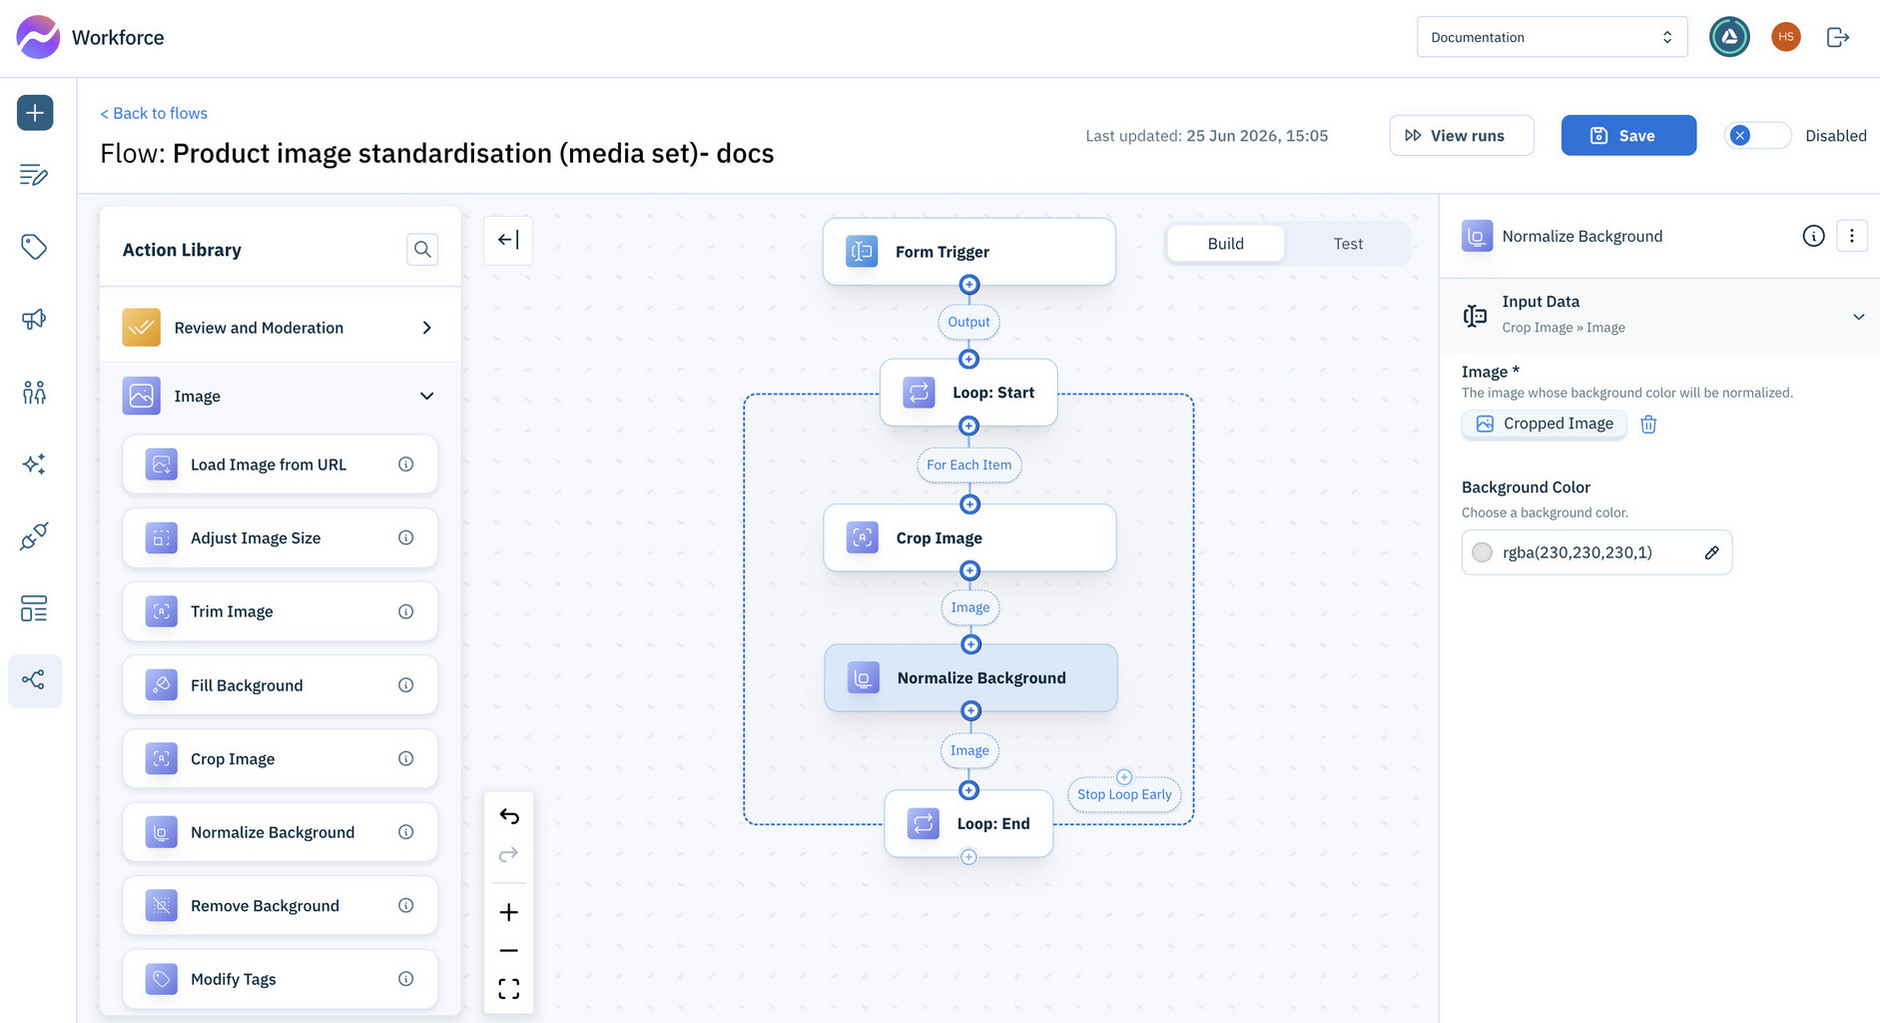Open the Documentation workspace dropdown
Viewport: 1880px width, 1023px height.
(x=1552, y=37)
